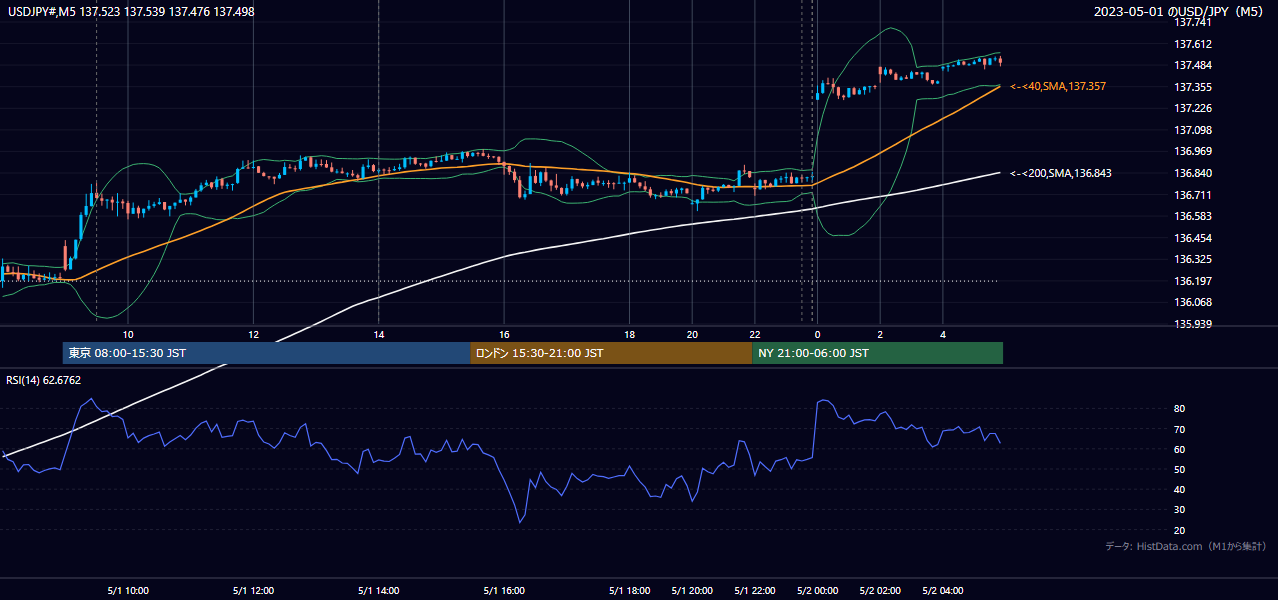Click RSI scale value 50
Image resolution: width=1278 pixels, height=600 pixels.
pos(1180,469)
